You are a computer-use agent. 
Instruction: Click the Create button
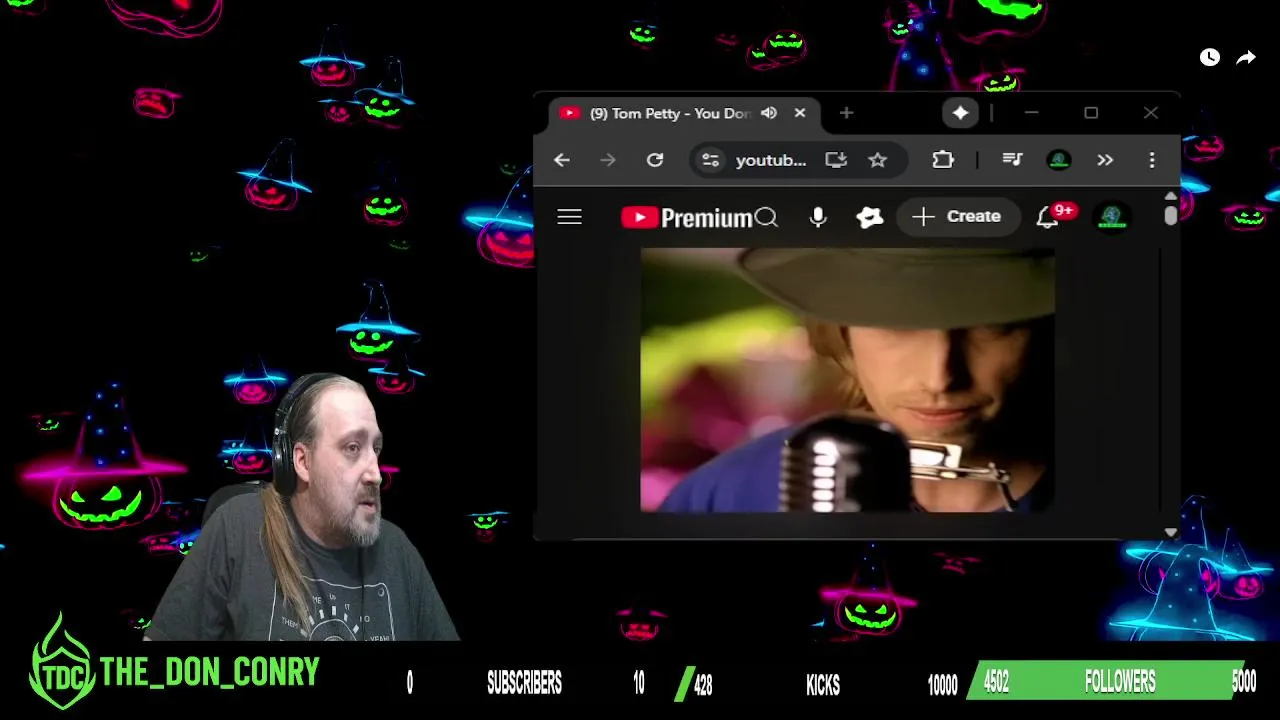(956, 216)
